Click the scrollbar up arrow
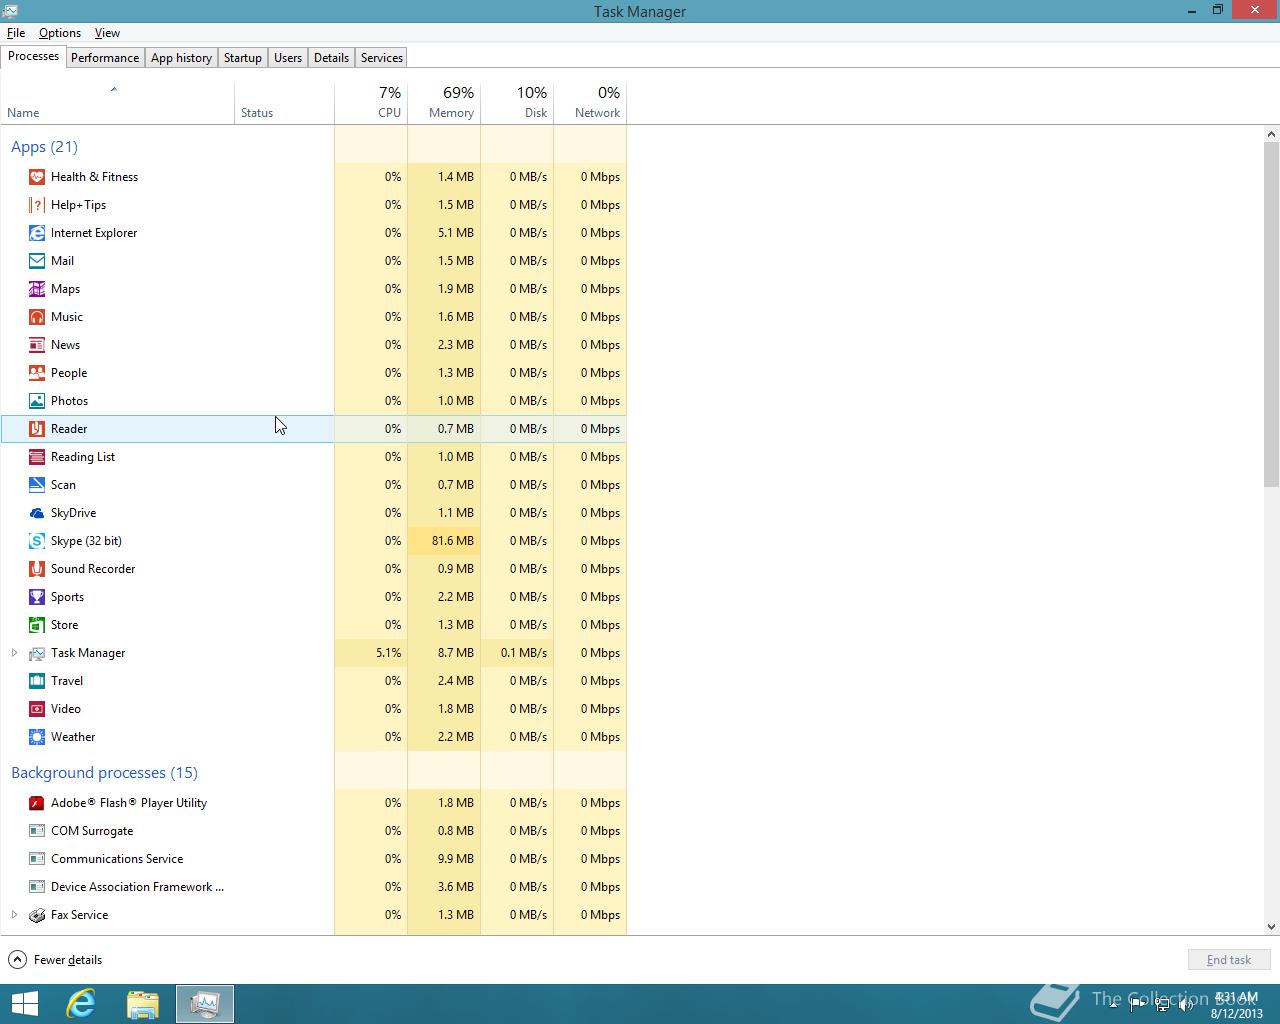This screenshot has height=1024, width=1280. 1272,134
